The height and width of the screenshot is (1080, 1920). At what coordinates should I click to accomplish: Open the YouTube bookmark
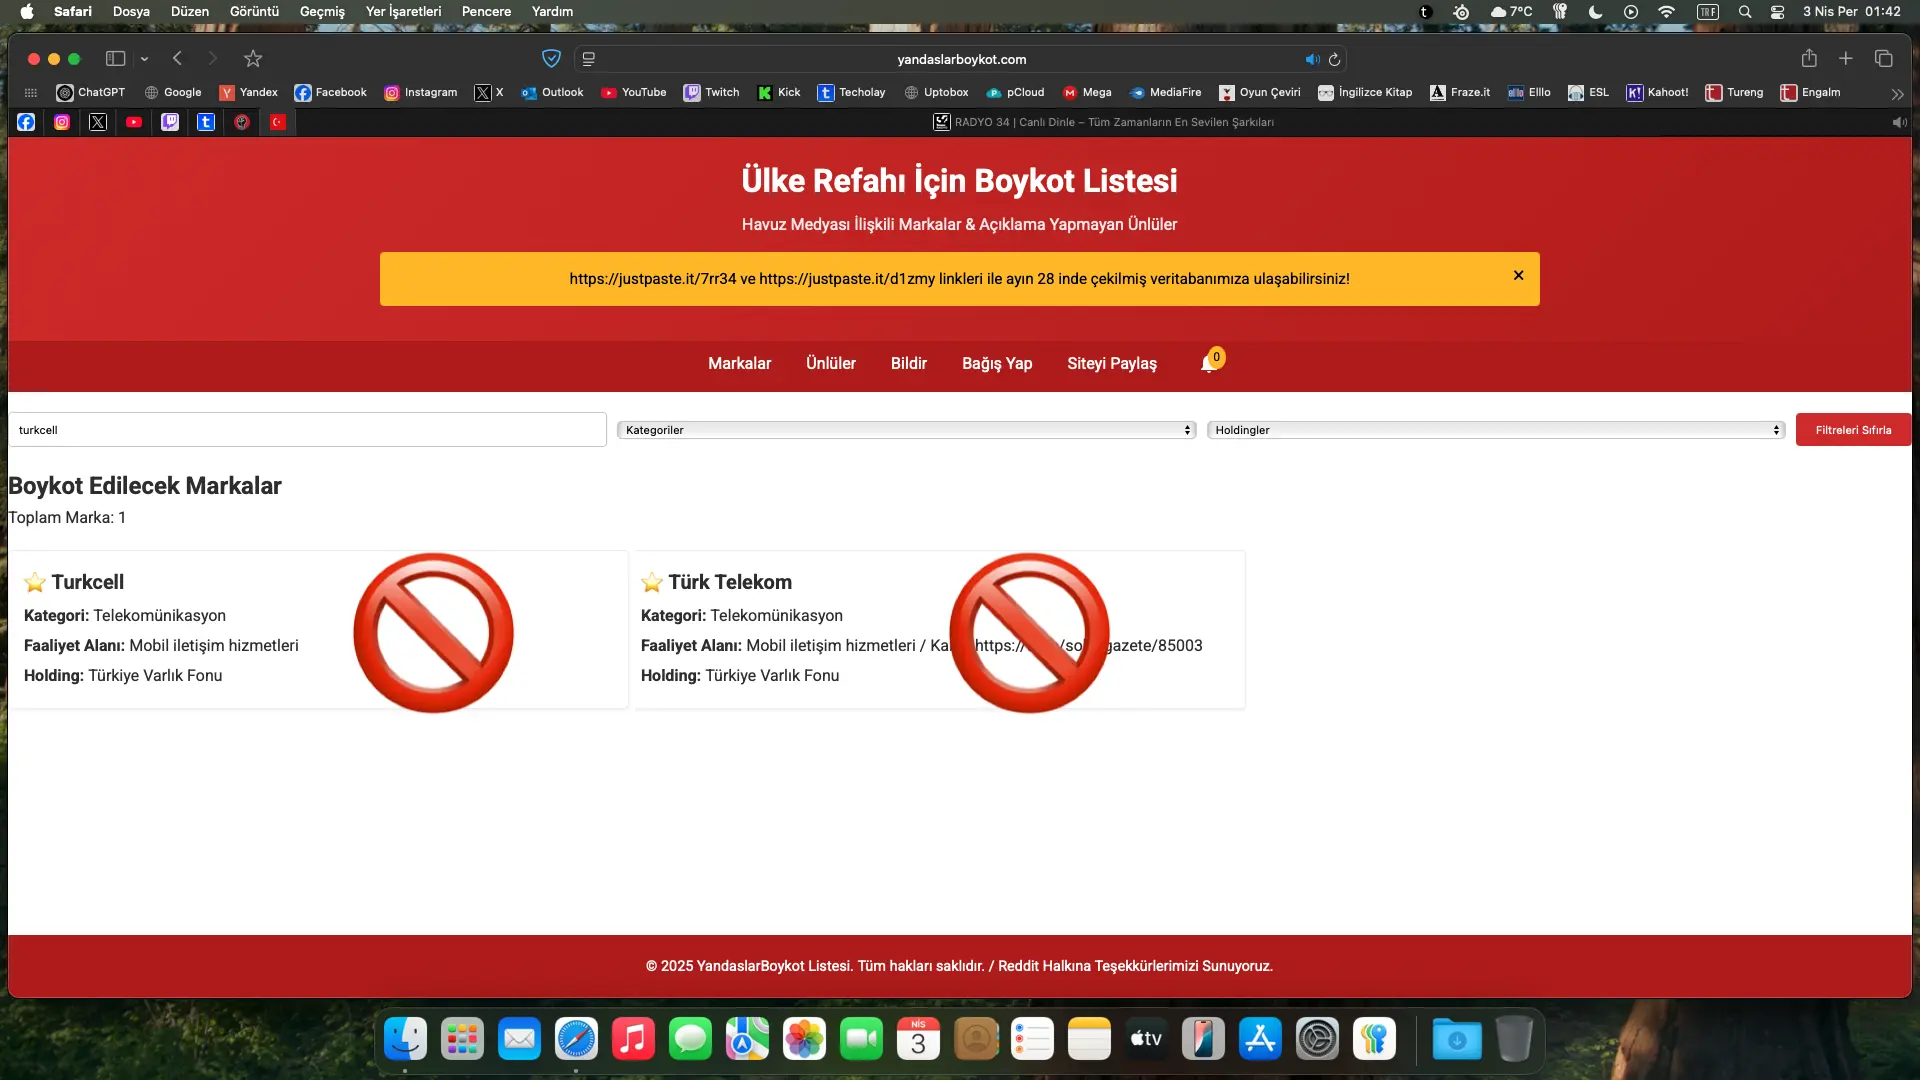coord(633,92)
